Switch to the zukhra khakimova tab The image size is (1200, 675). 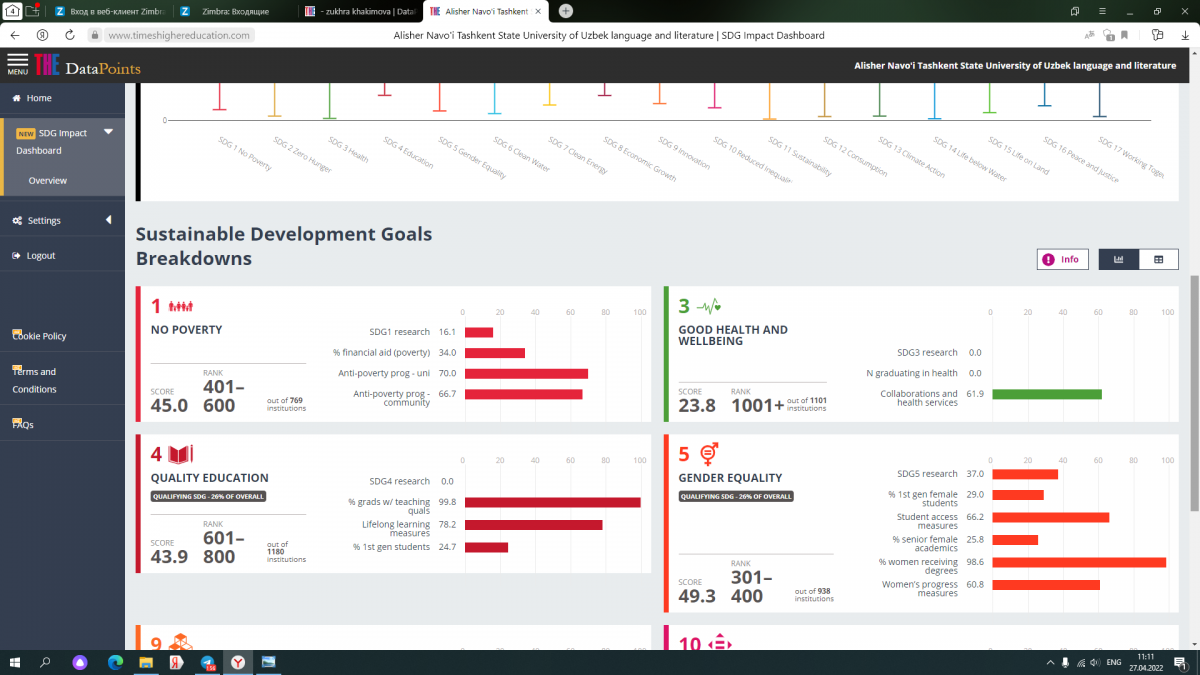point(360,11)
